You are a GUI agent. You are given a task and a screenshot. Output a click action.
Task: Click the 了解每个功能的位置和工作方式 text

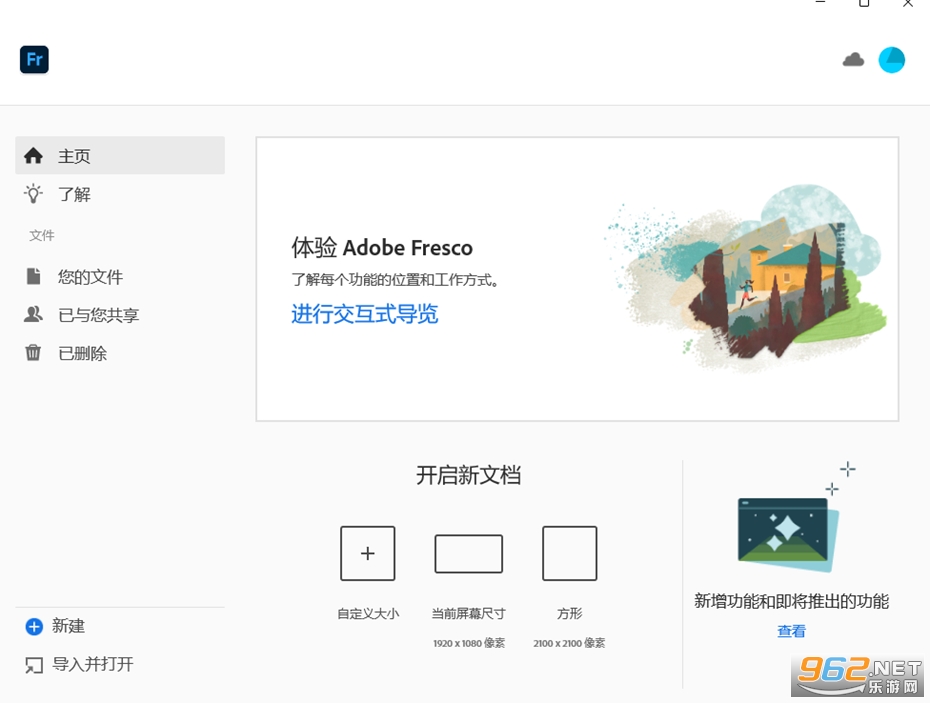(394, 279)
